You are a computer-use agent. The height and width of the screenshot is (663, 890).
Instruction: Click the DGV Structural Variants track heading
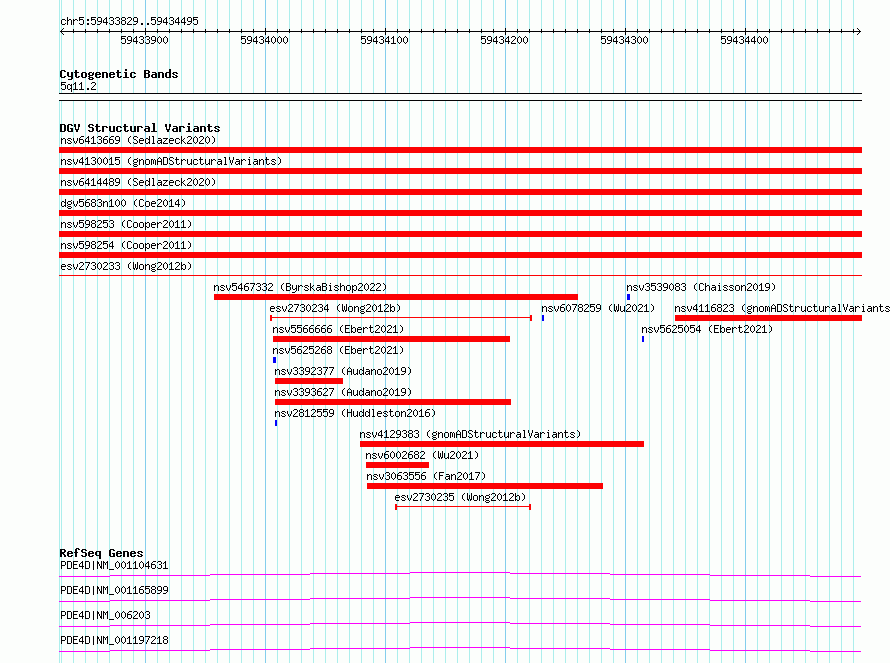[140, 128]
